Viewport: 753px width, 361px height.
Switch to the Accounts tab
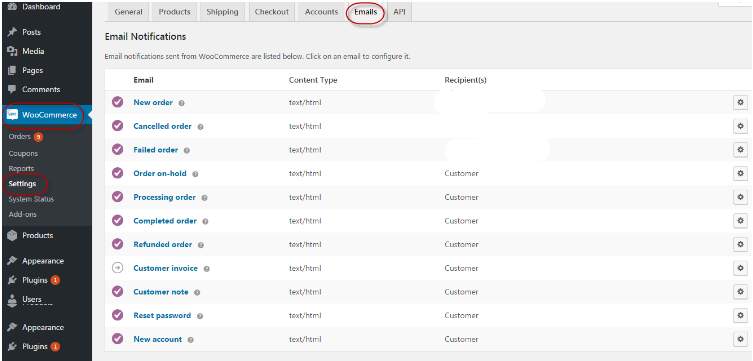(321, 12)
